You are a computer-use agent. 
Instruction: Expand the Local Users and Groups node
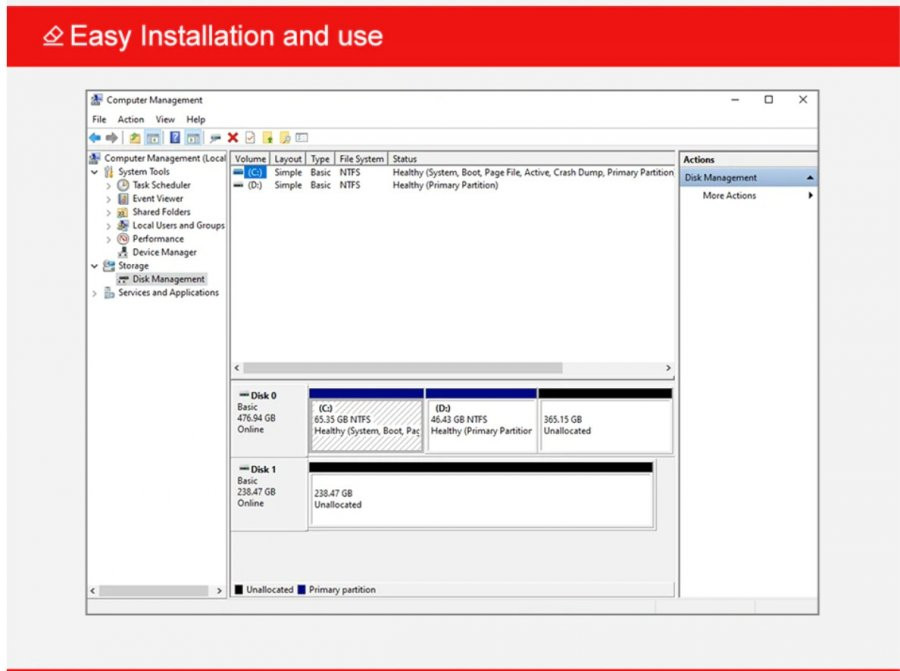(108, 226)
